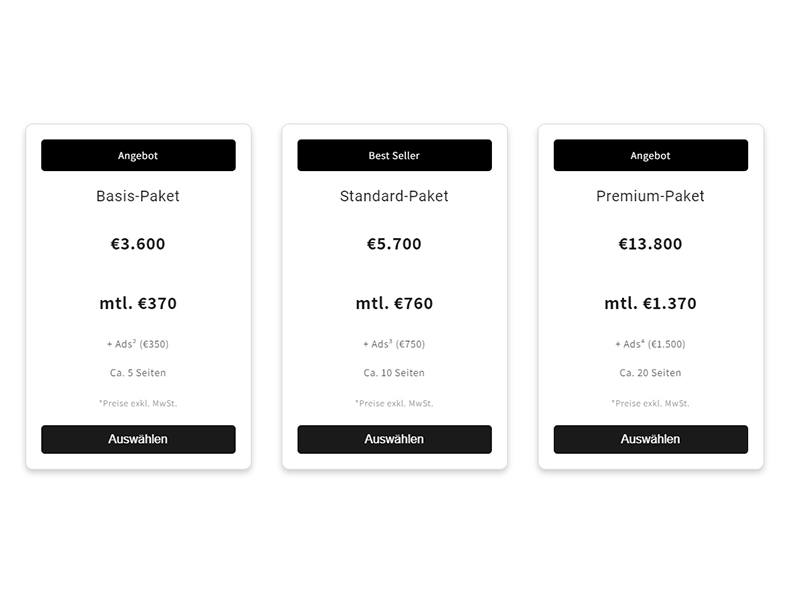
Task: Click the Ads (€750) footnote text
Action: click(x=394, y=344)
